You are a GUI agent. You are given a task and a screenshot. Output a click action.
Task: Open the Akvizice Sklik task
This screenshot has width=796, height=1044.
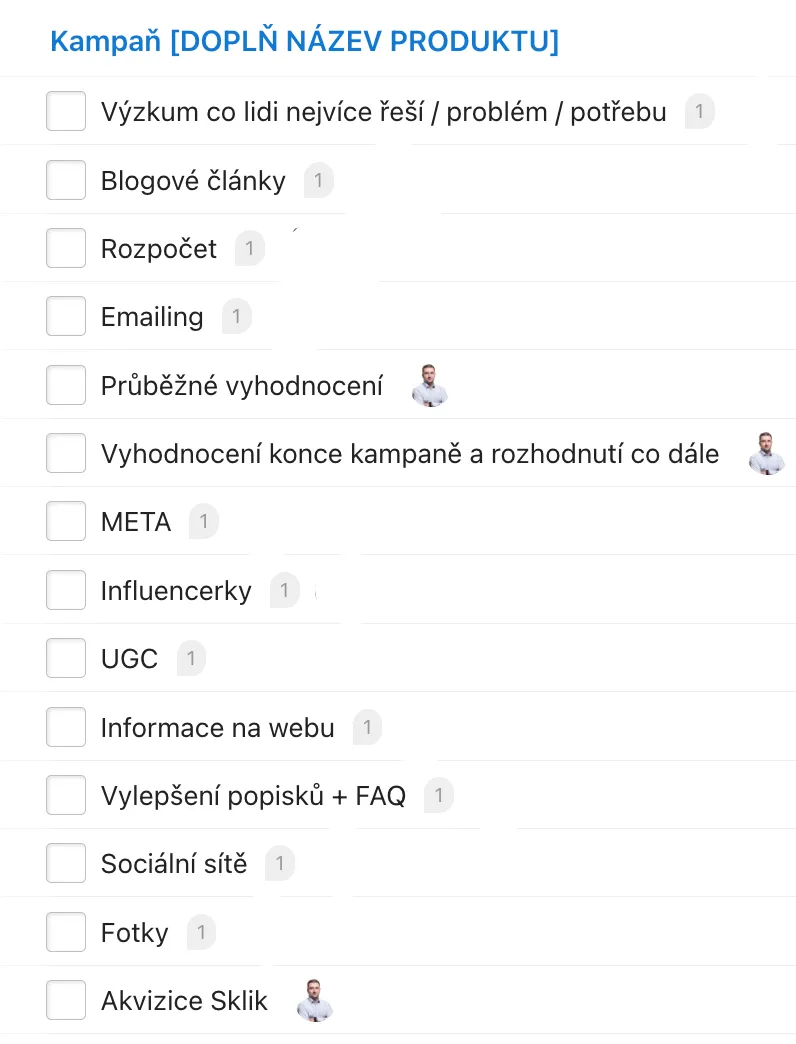[x=184, y=1001]
